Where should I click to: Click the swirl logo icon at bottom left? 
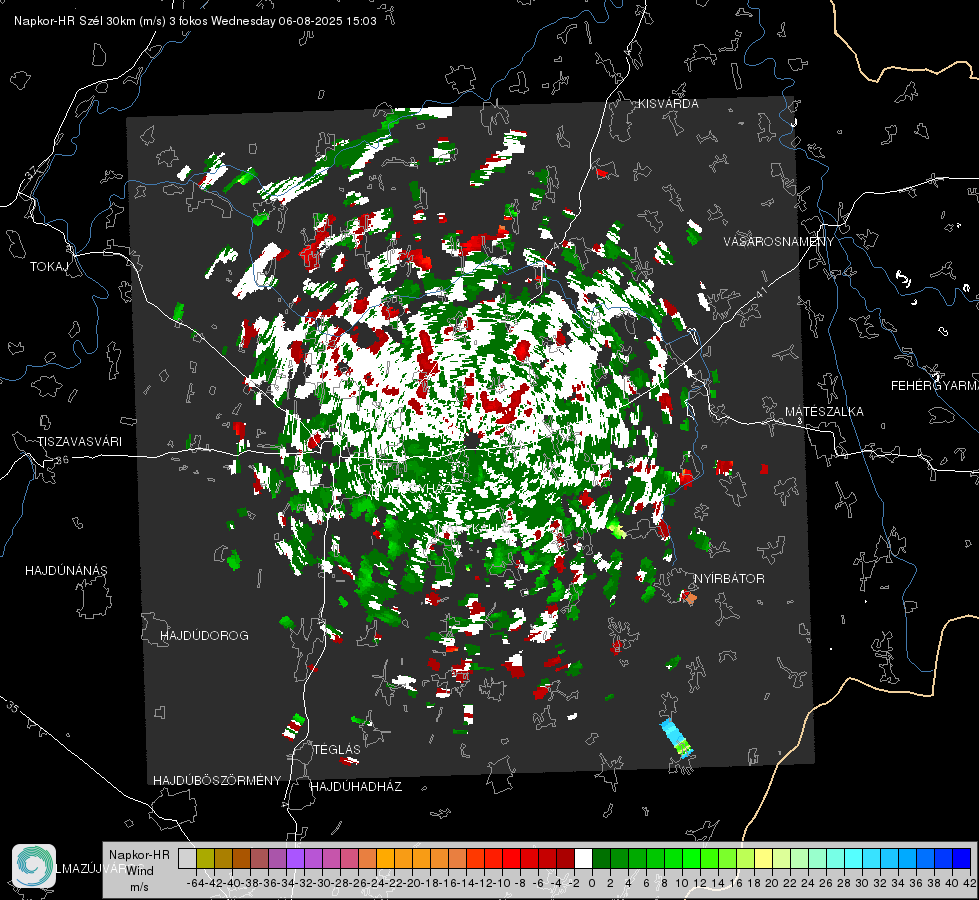coord(34,866)
